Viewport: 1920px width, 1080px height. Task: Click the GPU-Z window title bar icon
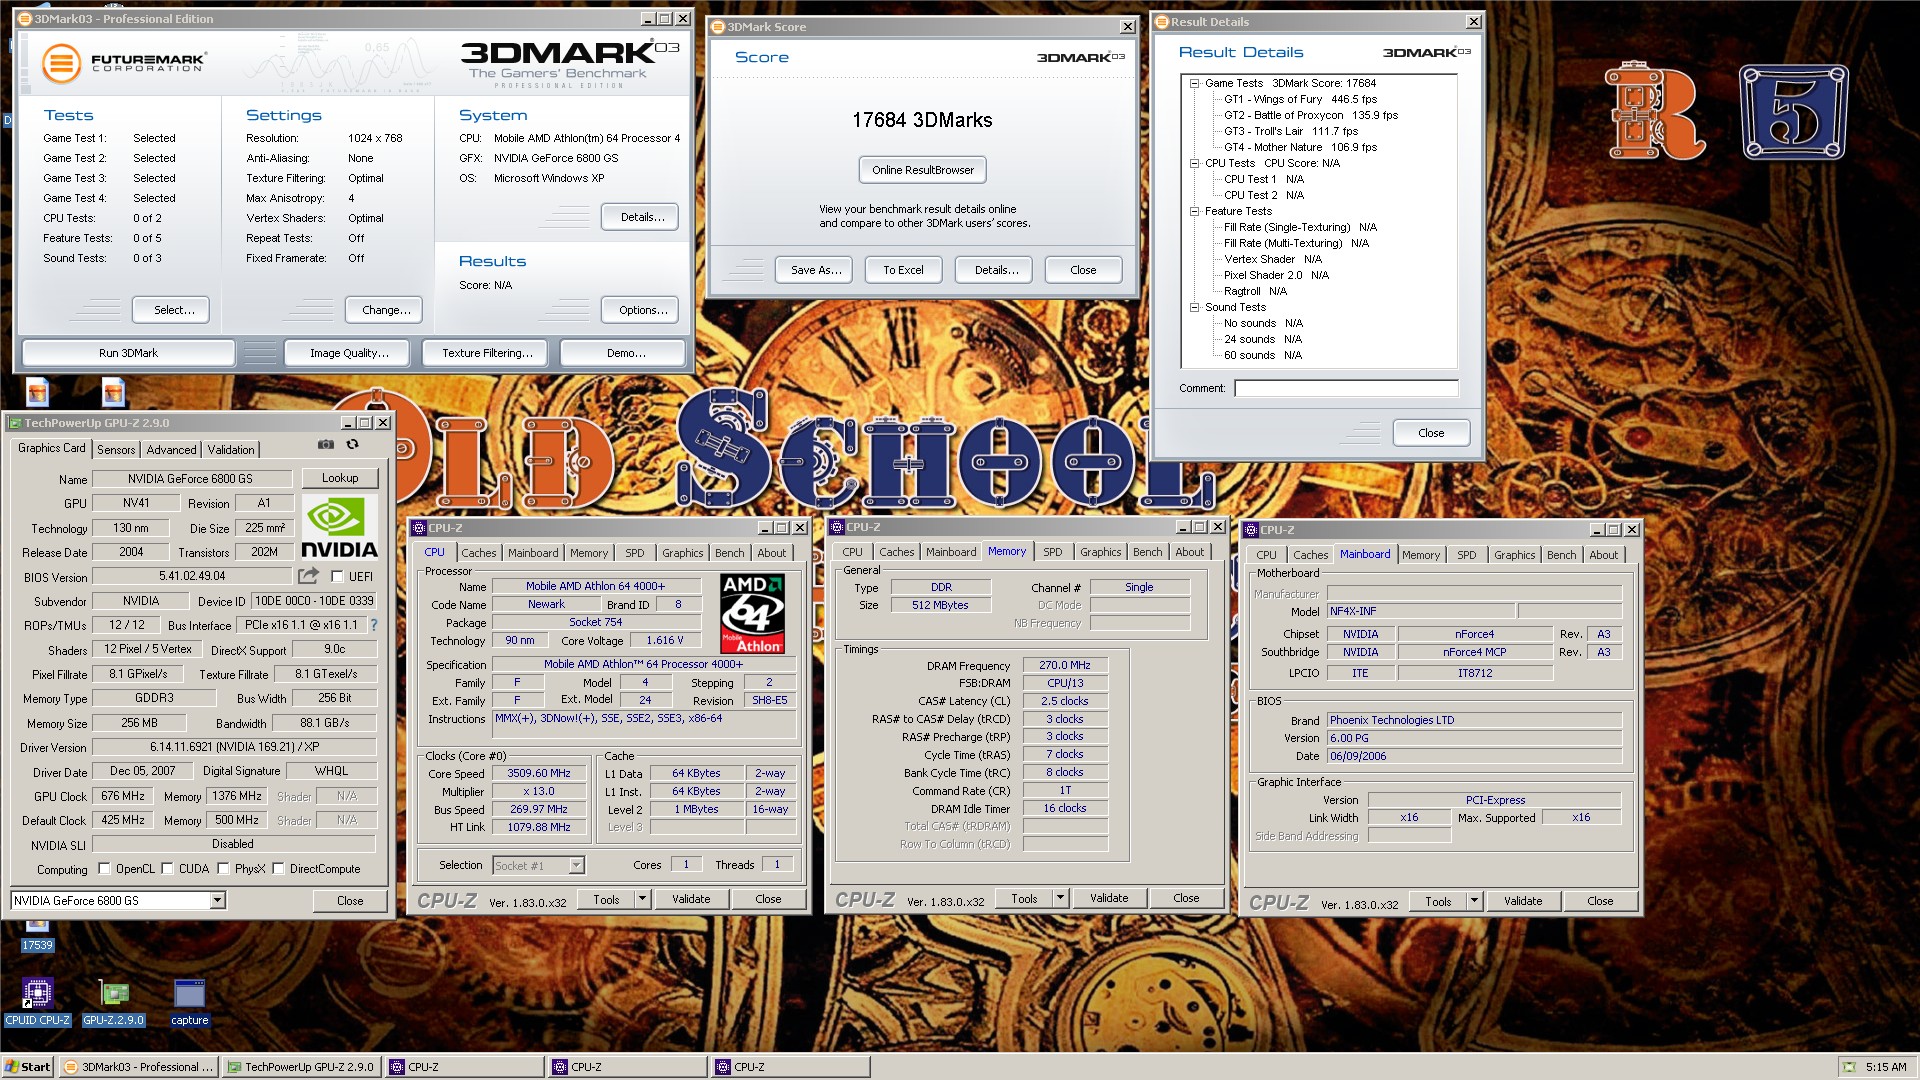(x=15, y=423)
